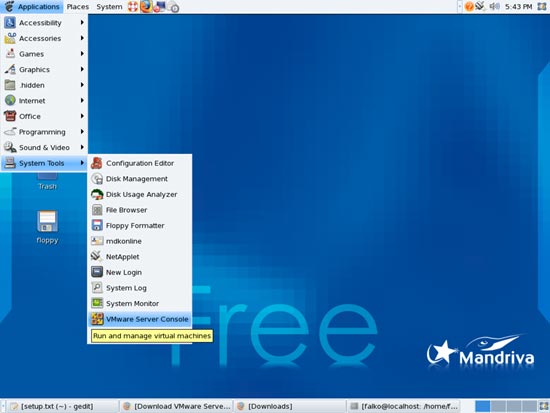550x413 pixels.
Task: Click the Floppy Formatter icon
Action: pos(97,225)
